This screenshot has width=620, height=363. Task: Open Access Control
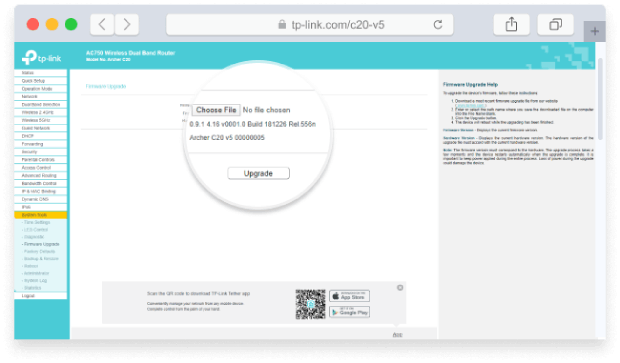[40, 168]
